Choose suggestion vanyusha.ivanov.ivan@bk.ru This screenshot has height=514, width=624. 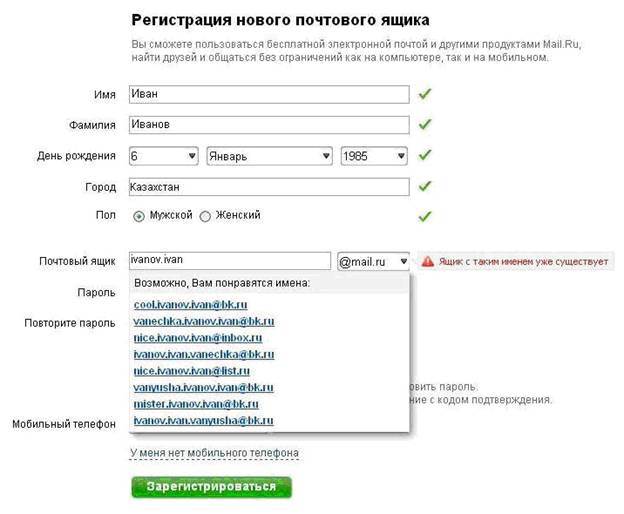203,387
